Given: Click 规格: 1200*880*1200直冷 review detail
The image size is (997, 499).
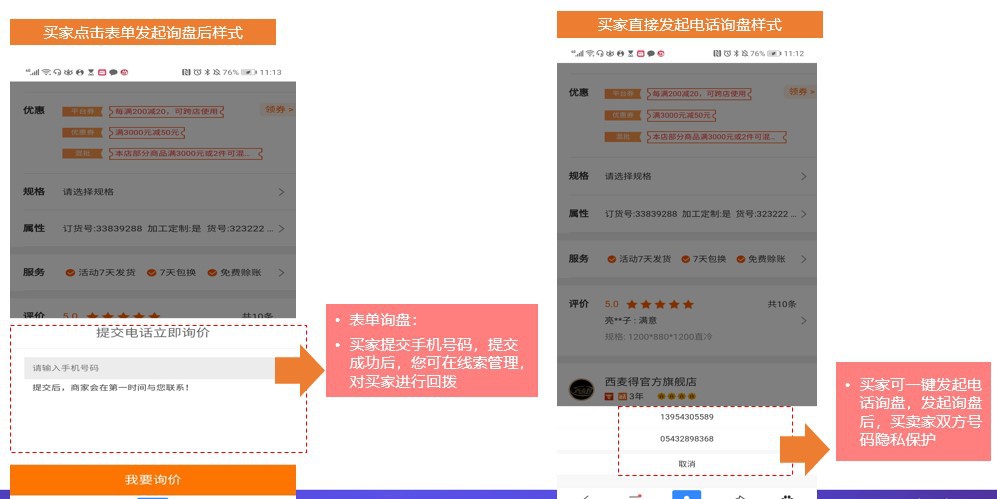Looking at the screenshot, I should [658, 336].
